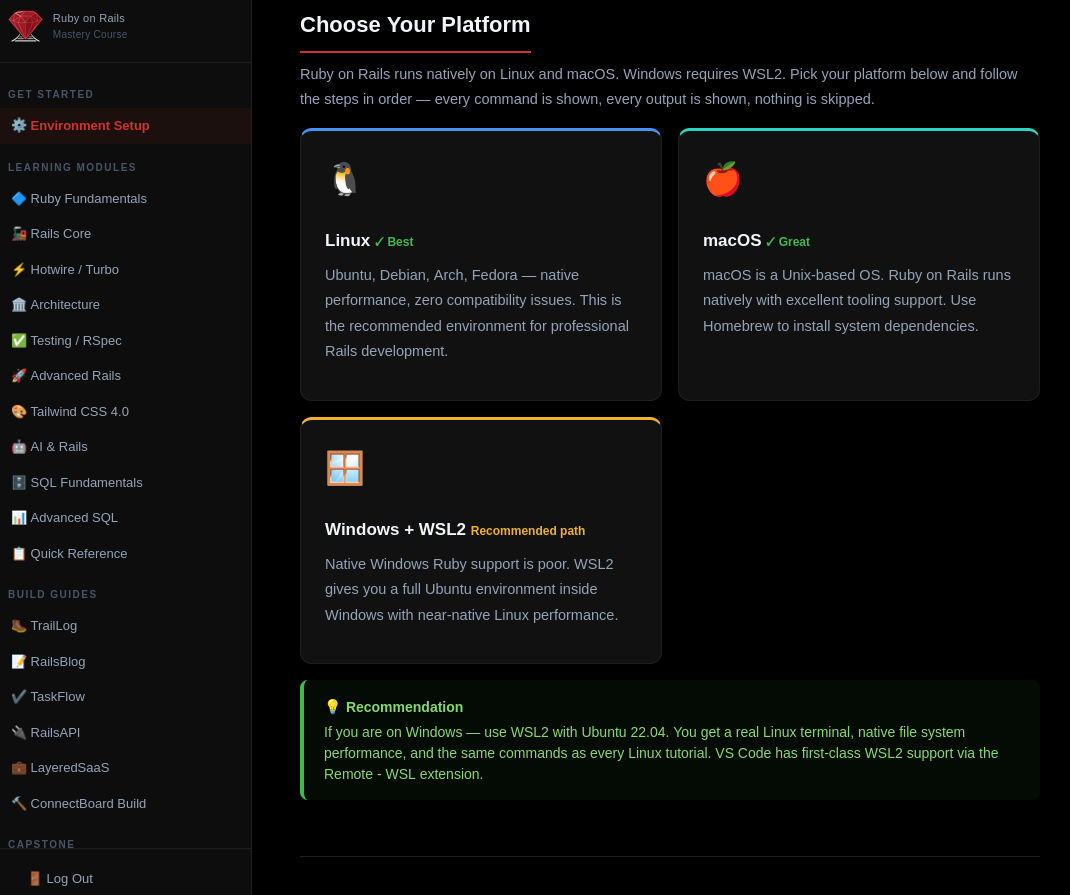Click the light bulb icon in Recommendation
Viewport: 1070px width, 895px height.
pos(332,707)
